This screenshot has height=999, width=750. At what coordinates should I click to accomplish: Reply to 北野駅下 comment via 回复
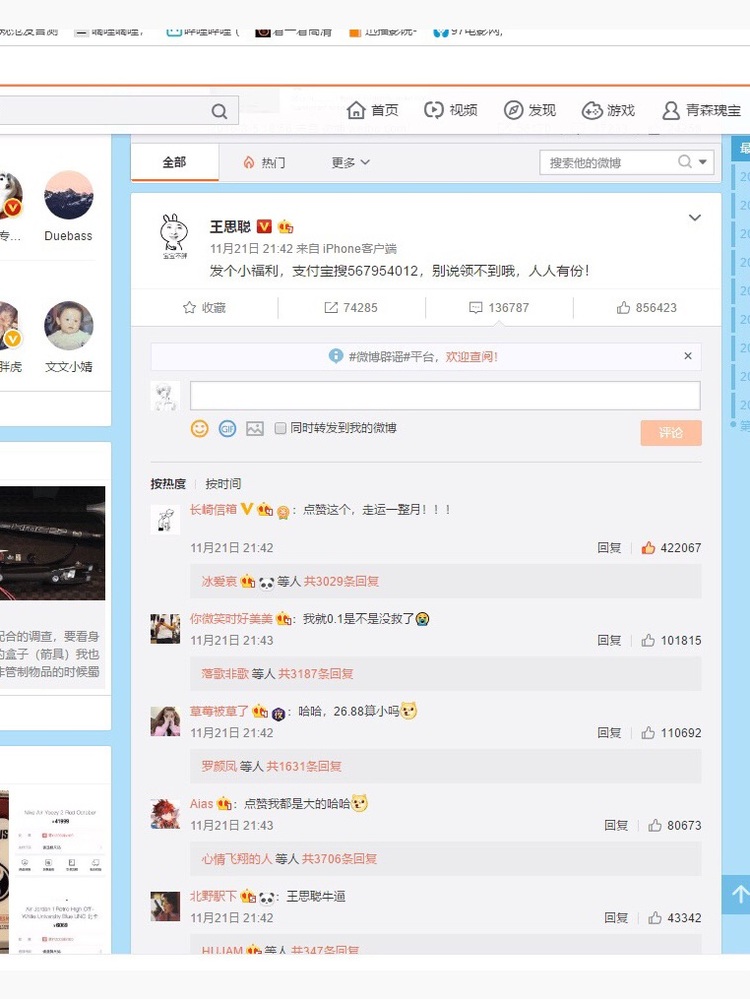coord(616,918)
